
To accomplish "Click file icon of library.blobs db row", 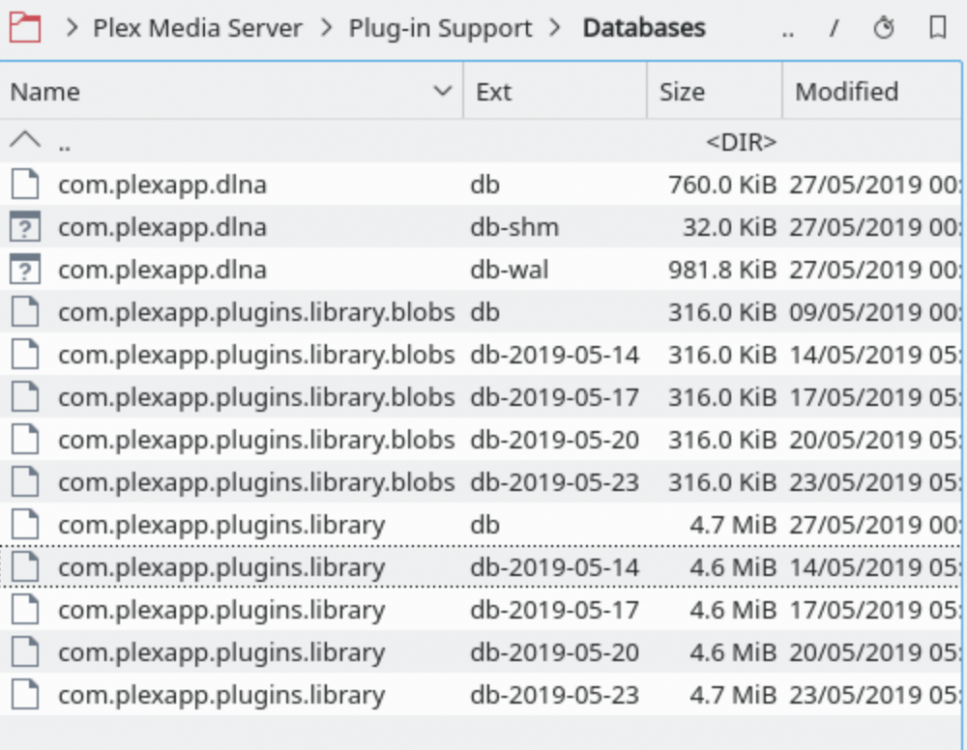I will point(25,312).
